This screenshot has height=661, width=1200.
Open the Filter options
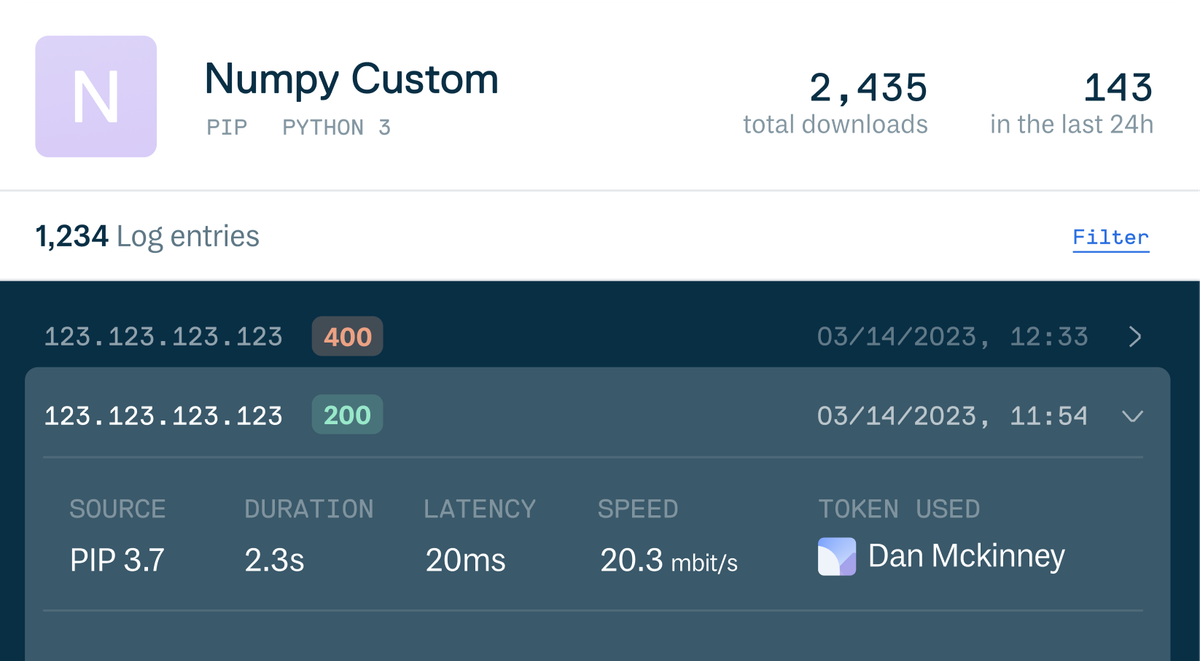tap(1110, 236)
